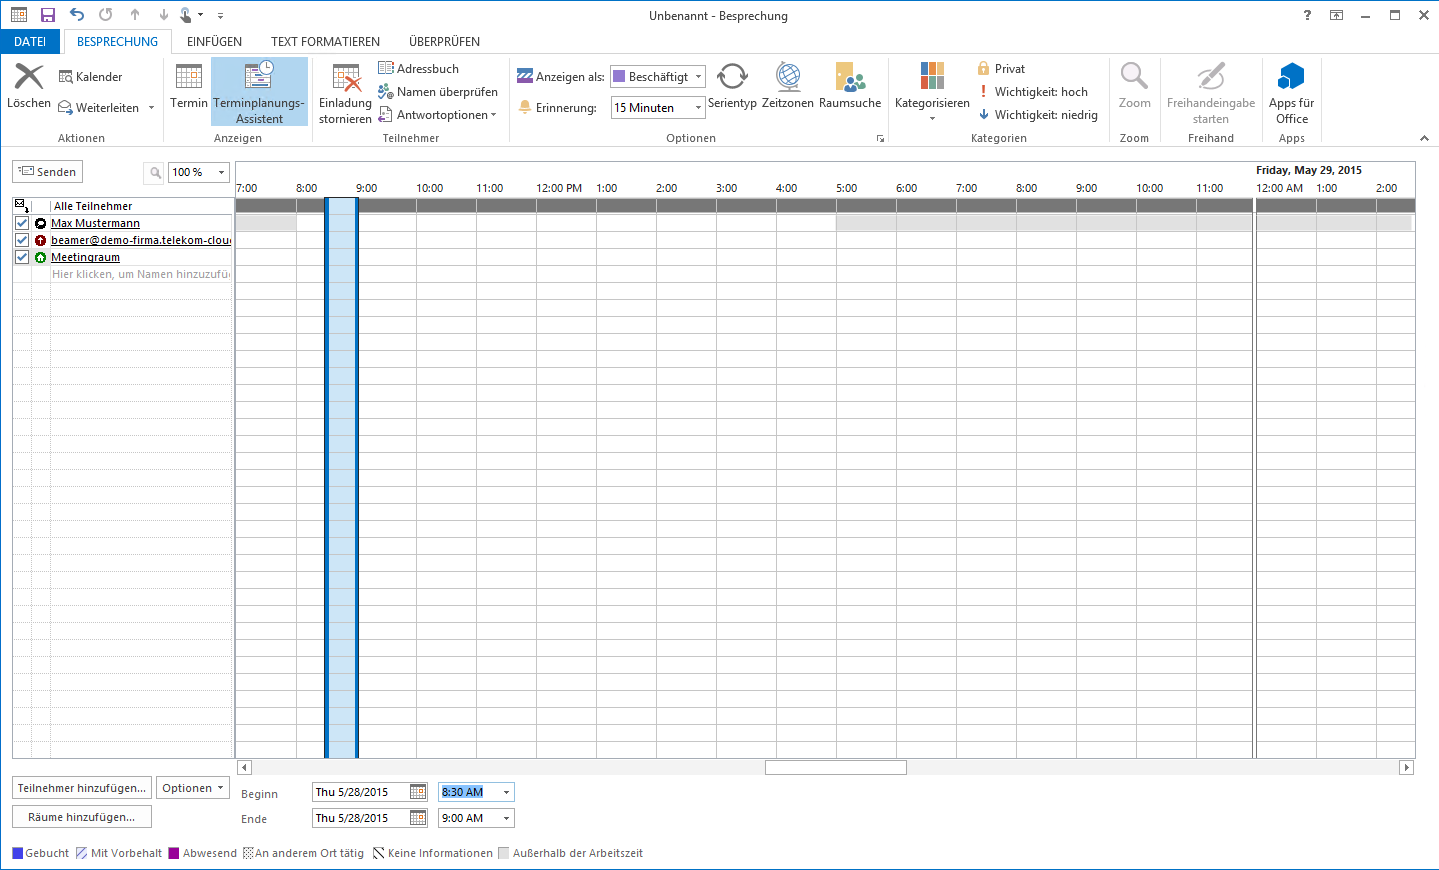
Task: Click the Senden button
Action: [47, 172]
